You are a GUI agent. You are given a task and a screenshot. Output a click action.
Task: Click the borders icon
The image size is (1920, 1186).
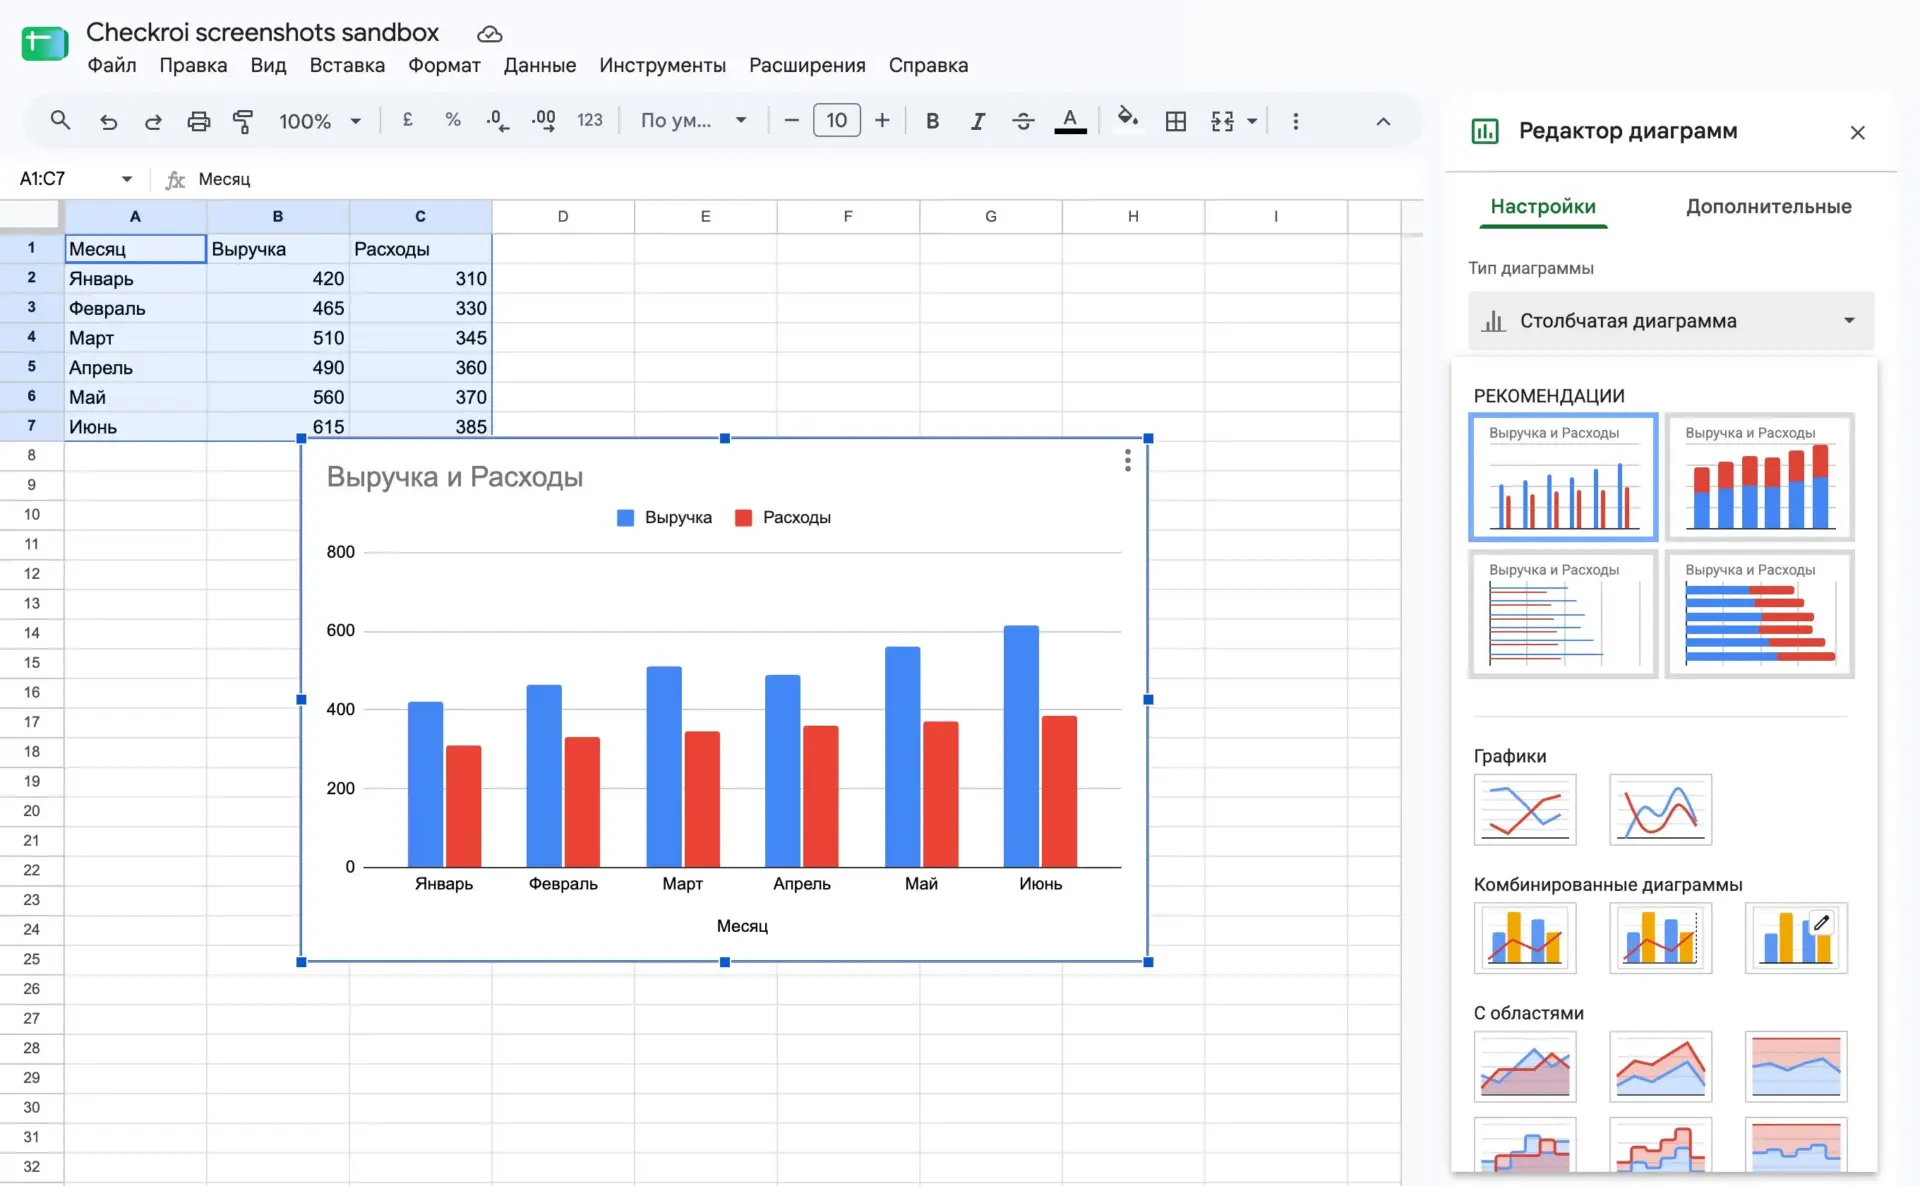pos(1176,121)
